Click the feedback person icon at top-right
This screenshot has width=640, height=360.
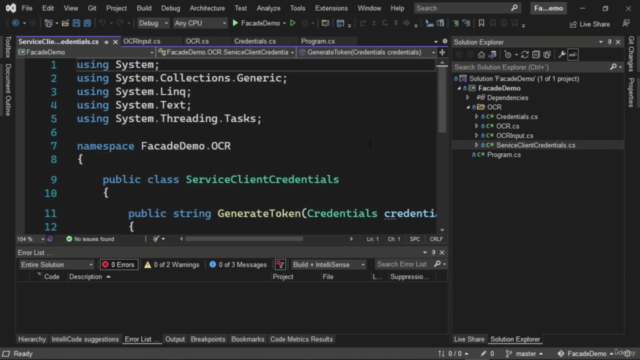pos(626,24)
